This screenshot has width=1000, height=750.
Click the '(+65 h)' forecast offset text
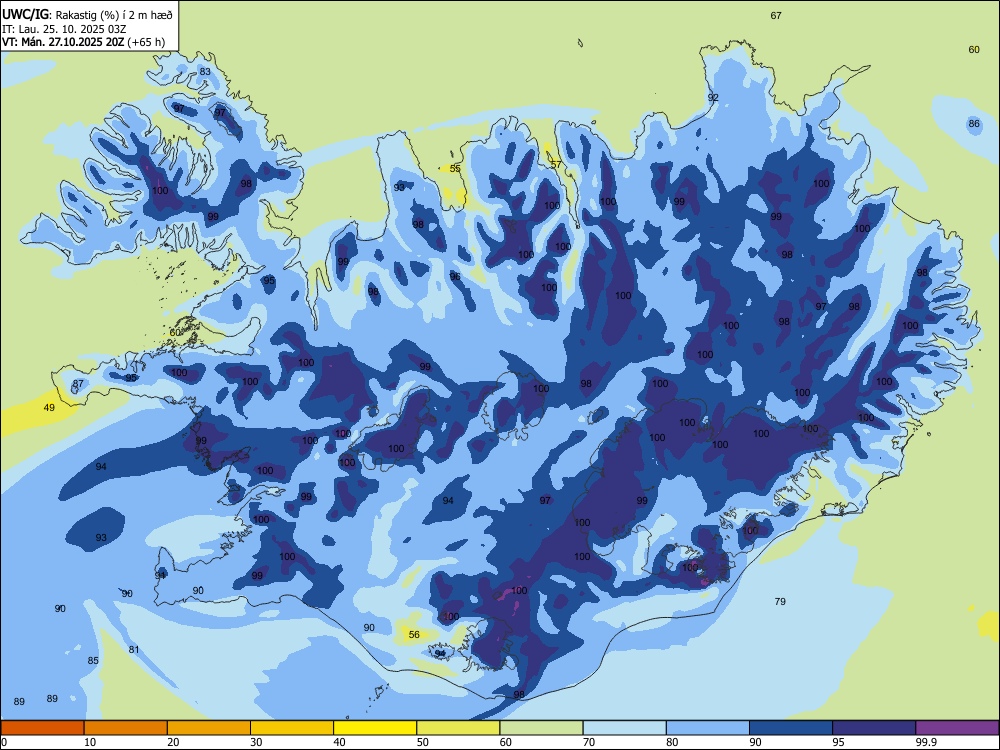146,42
